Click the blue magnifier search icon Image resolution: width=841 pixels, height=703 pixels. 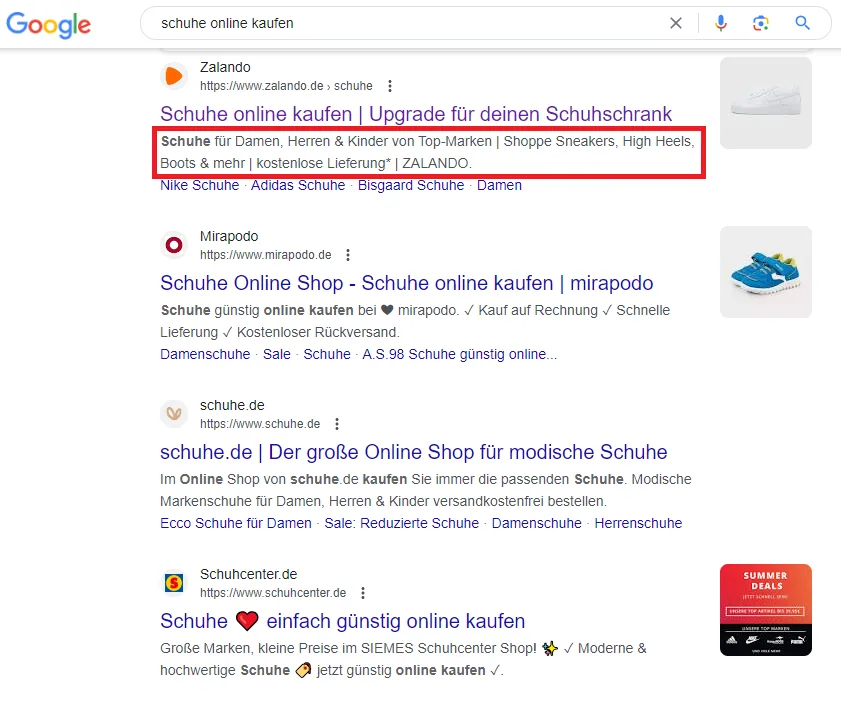point(802,23)
